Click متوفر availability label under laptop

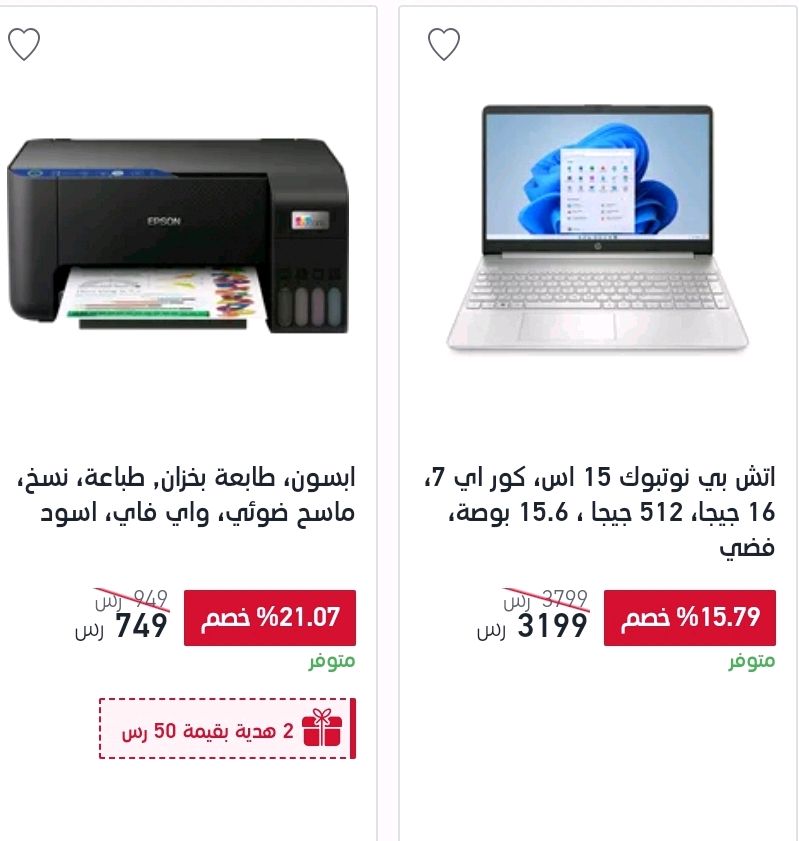coord(751,661)
